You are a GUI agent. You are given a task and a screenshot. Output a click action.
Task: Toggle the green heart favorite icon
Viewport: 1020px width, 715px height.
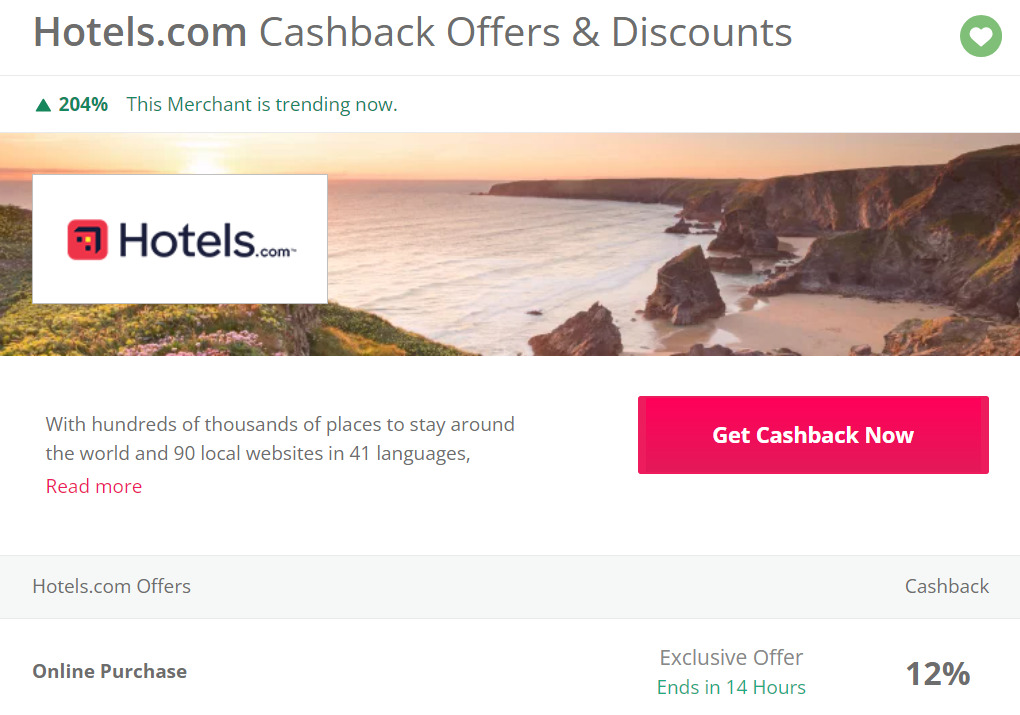pos(980,36)
